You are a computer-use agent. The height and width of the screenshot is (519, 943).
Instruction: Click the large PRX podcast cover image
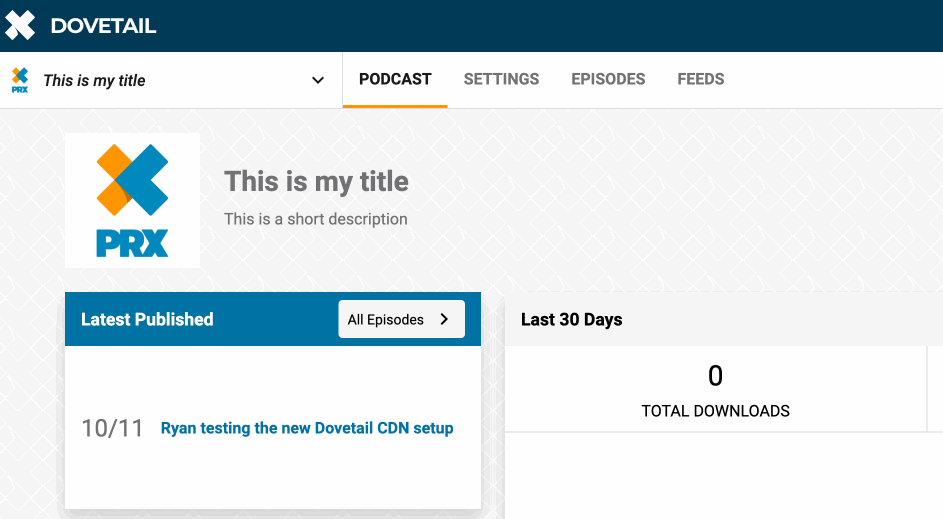tap(132, 200)
